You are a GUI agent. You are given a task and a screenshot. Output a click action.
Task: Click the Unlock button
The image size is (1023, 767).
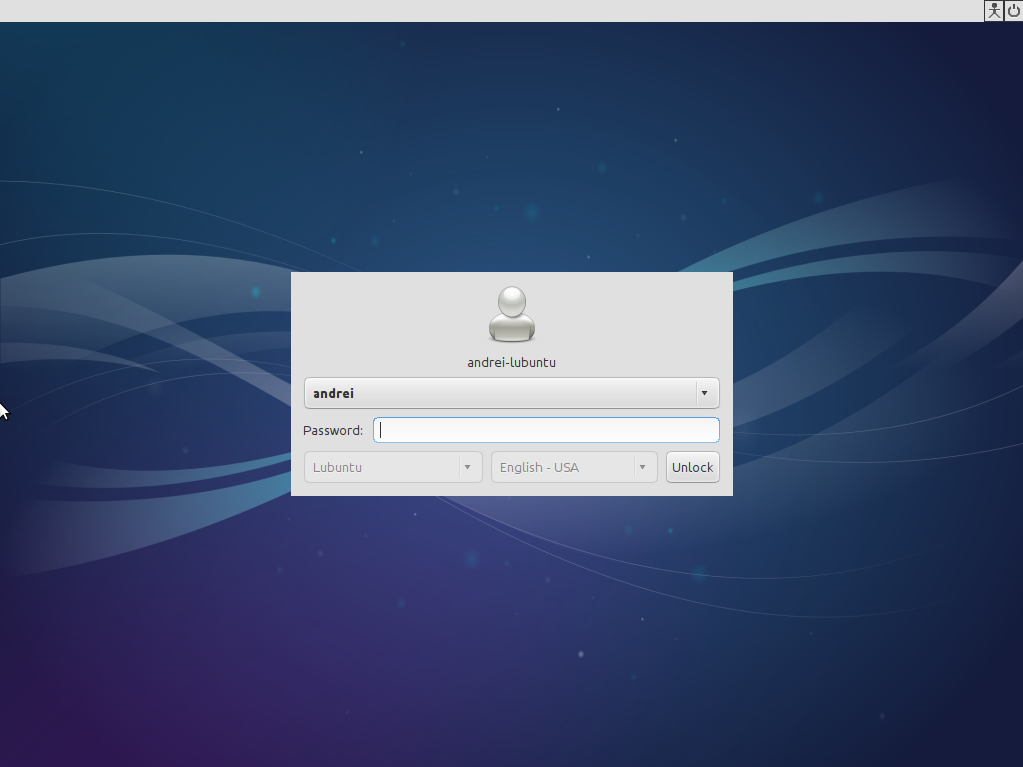[692, 467]
